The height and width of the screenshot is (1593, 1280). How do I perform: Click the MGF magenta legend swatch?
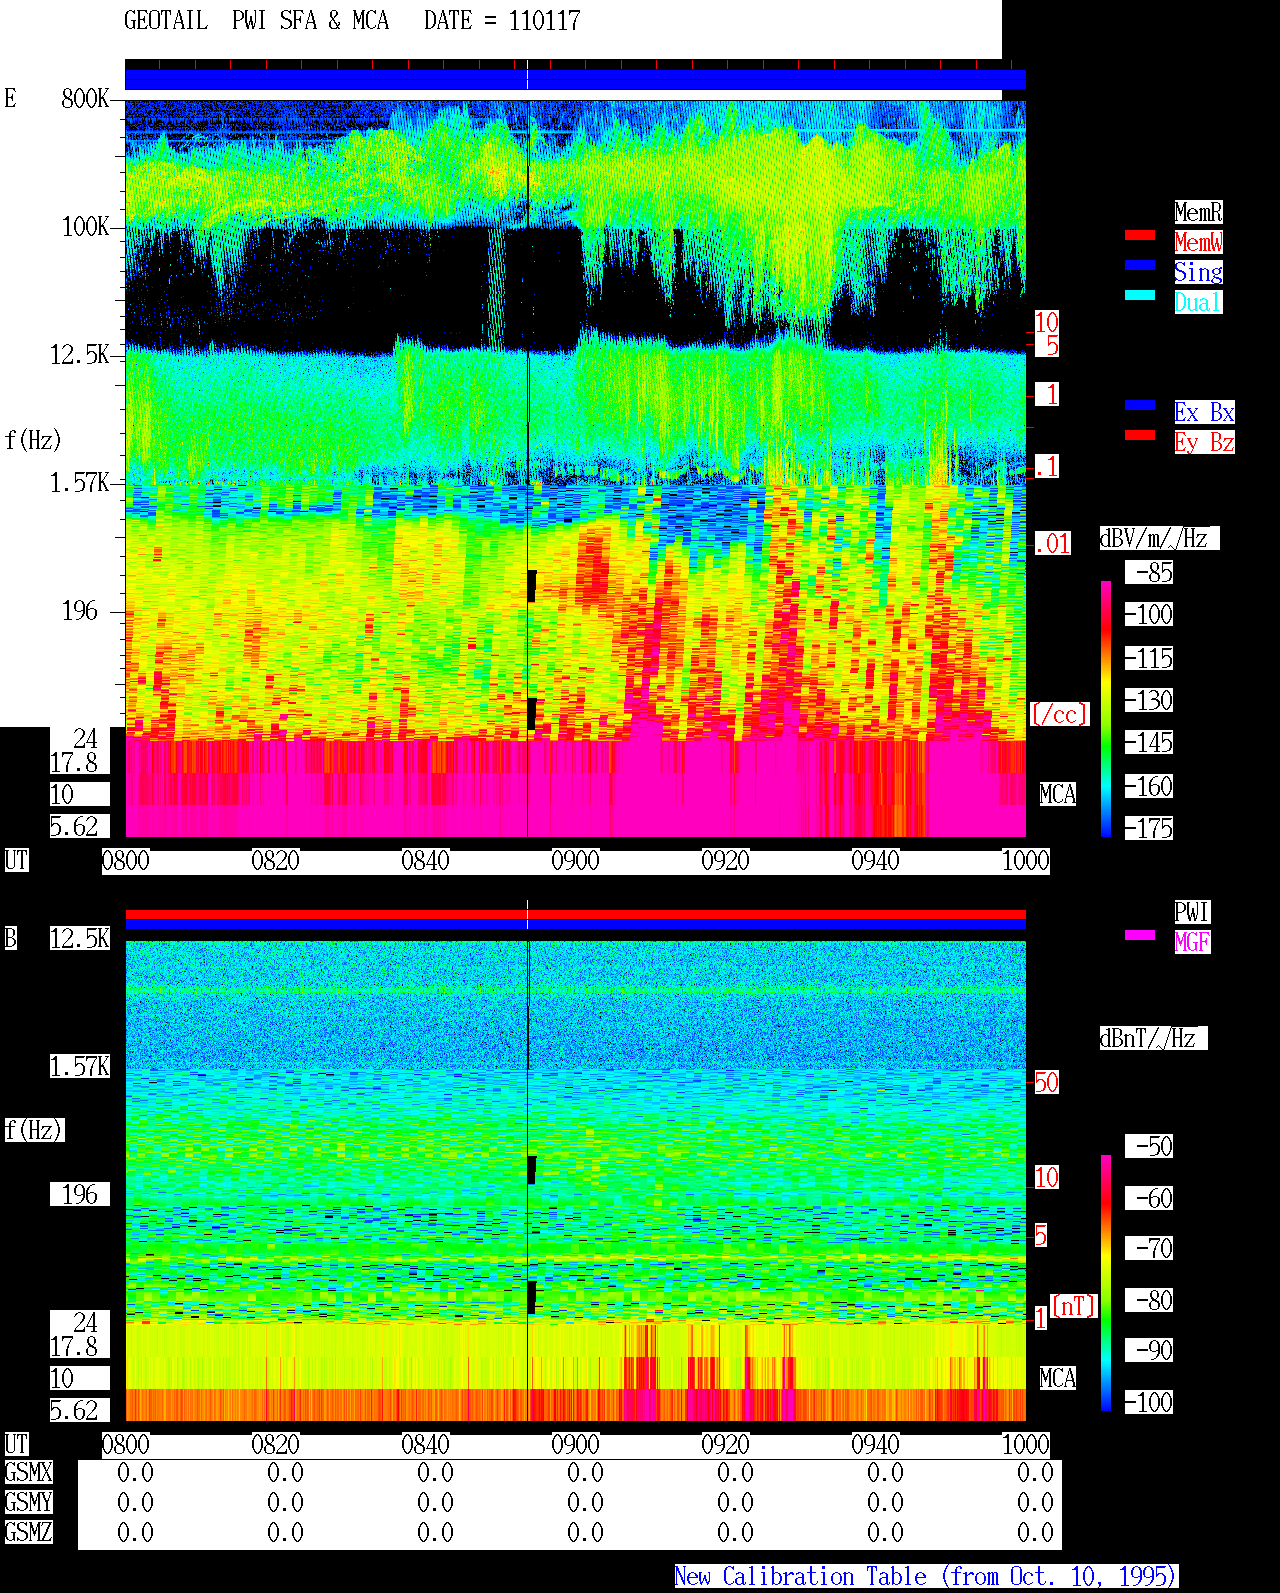pos(1140,935)
